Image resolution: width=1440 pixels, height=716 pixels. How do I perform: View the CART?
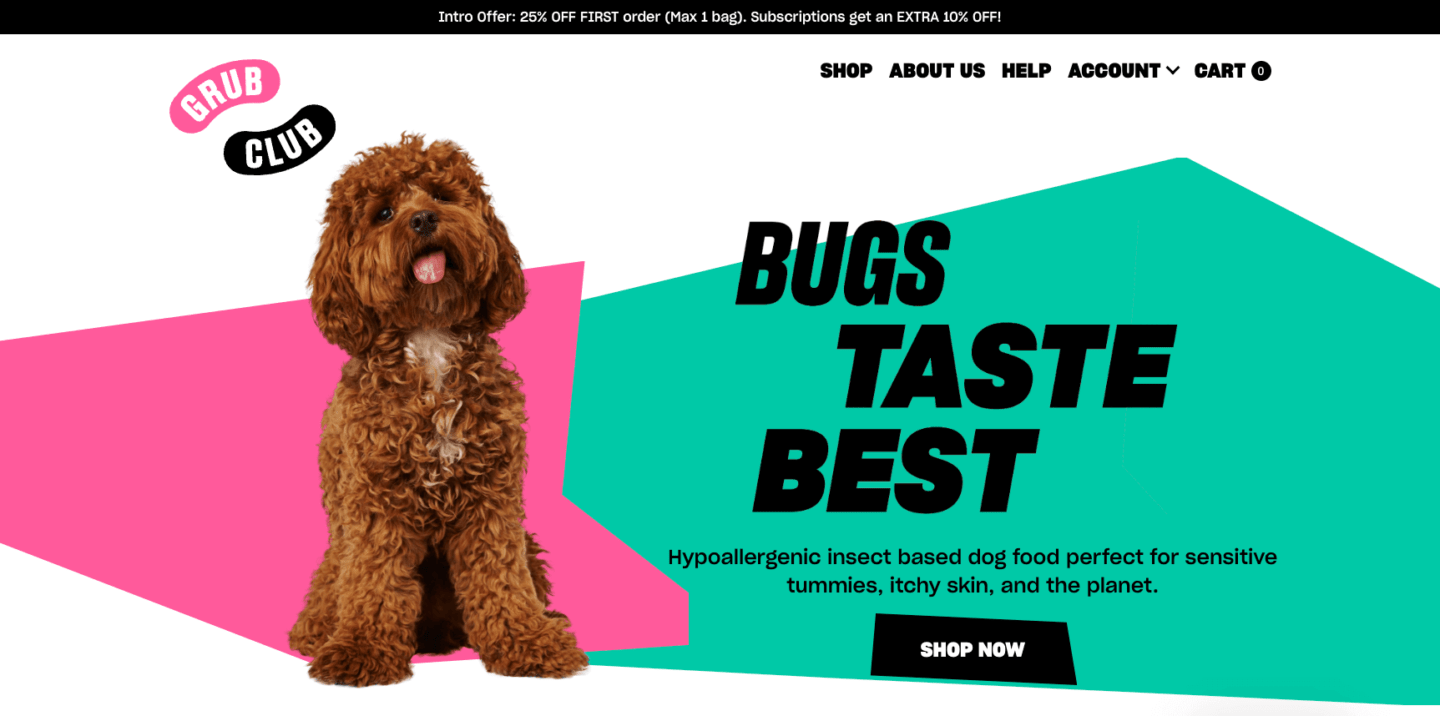click(x=1219, y=71)
